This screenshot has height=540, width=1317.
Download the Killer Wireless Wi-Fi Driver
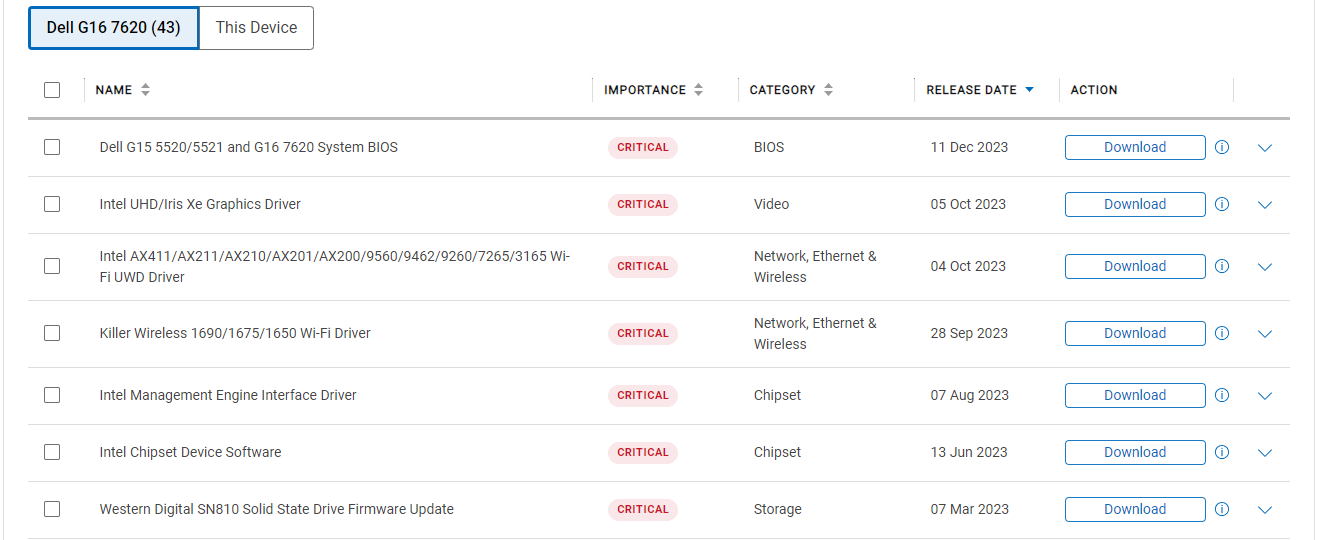(1135, 333)
